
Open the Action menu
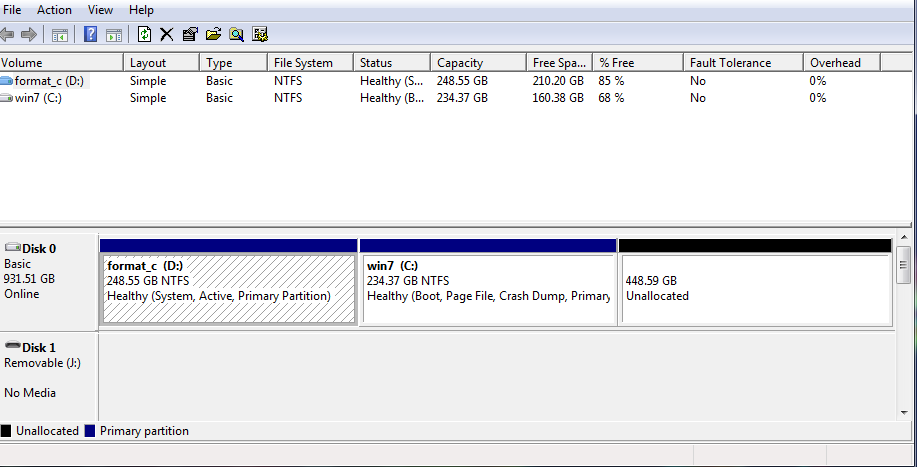pyautogui.click(x=54, y=10)
